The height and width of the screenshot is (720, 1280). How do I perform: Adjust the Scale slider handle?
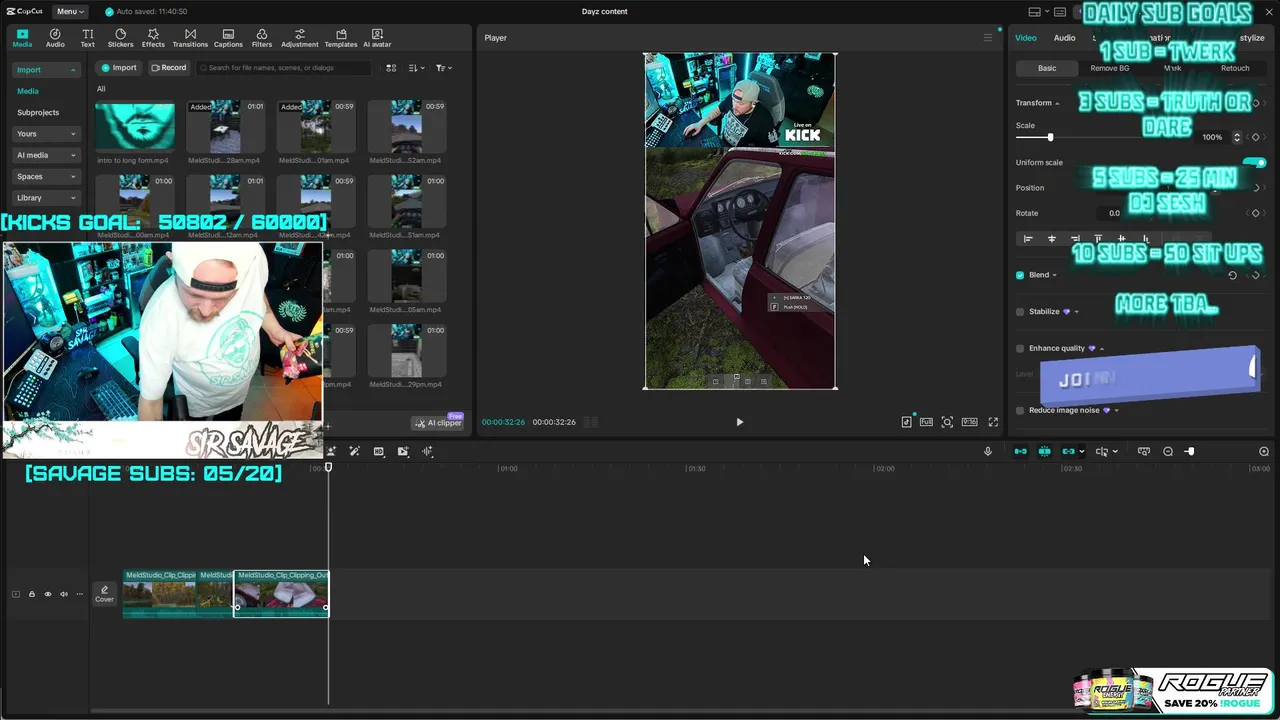click(1050, 137)
